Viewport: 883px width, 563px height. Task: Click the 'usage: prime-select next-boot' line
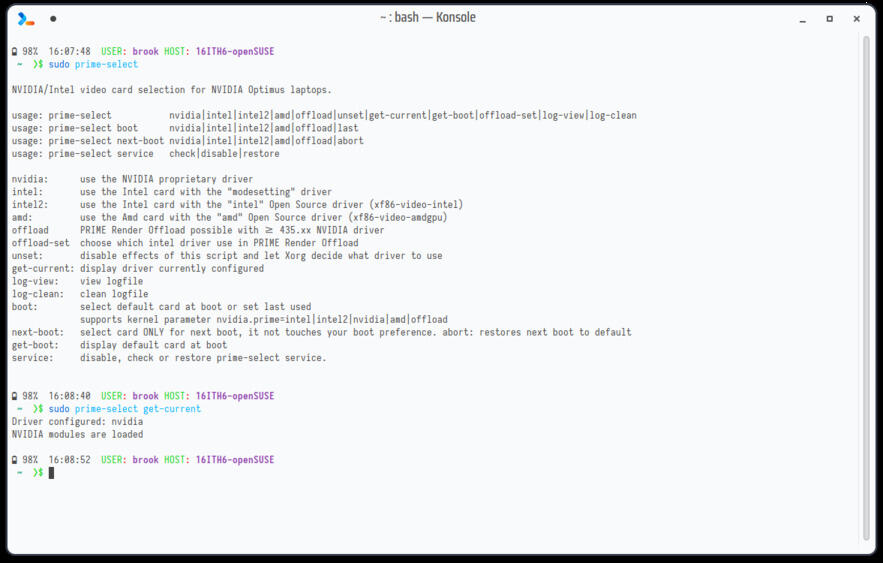click(x=188, y=141)
